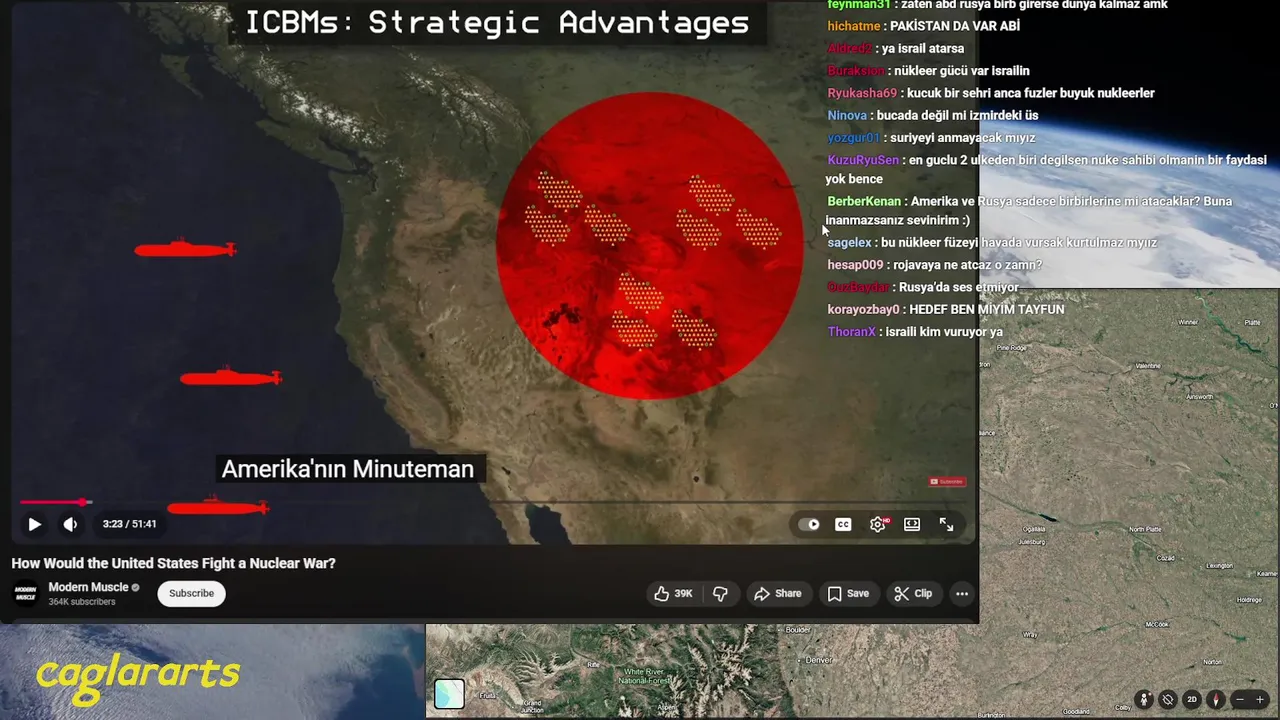Zoom in the map with plus
This screenshot has width=1280, height=720.
pyautogui.click(x=1261, y=700)
